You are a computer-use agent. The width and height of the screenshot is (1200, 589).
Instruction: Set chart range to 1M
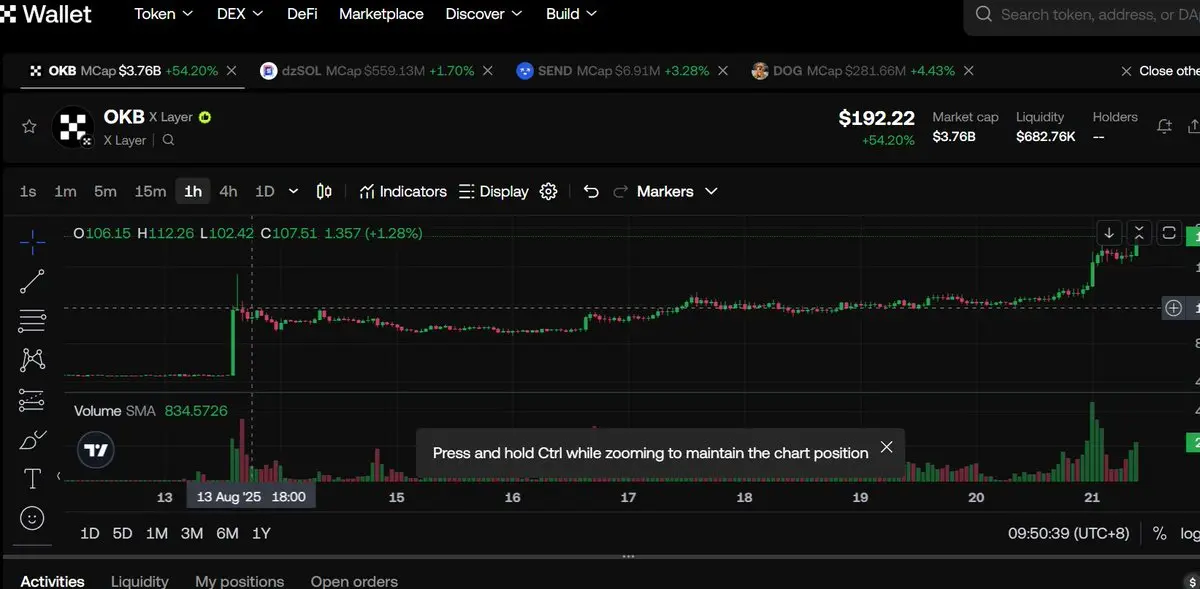coord(157,534)
